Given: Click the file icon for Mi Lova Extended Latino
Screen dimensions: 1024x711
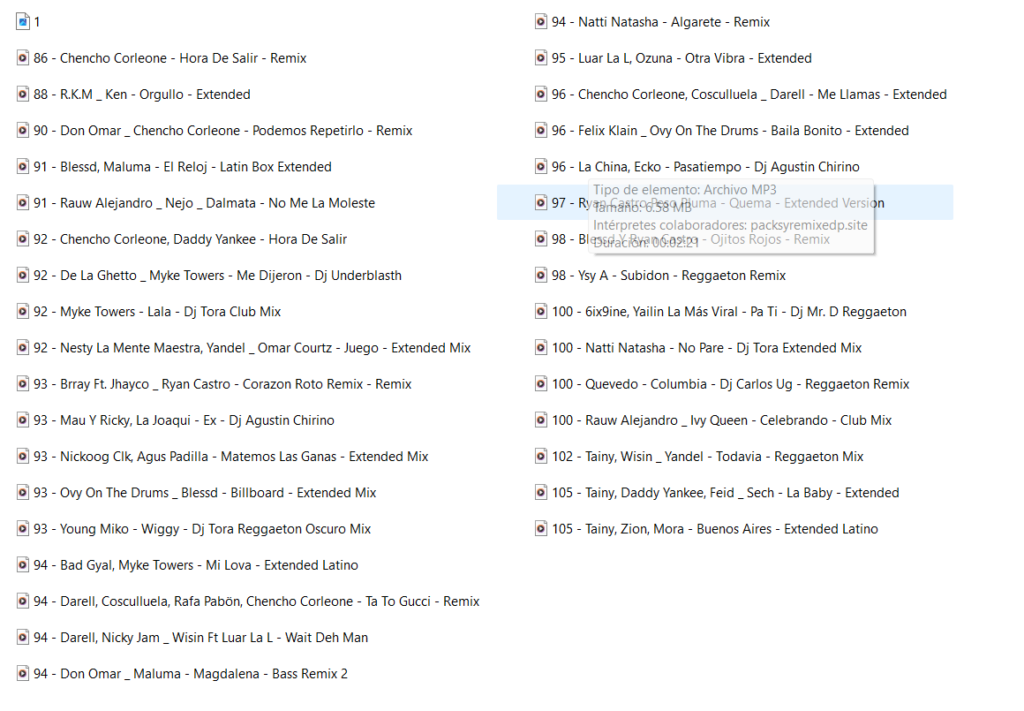Looking at the screenshot, I should [x=23, y=565].
